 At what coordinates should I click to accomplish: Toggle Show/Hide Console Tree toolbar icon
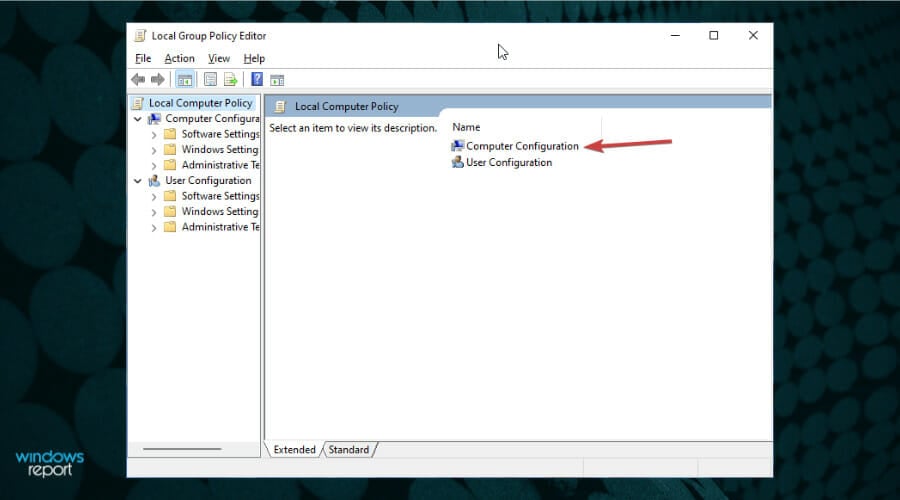coord(185,80)
